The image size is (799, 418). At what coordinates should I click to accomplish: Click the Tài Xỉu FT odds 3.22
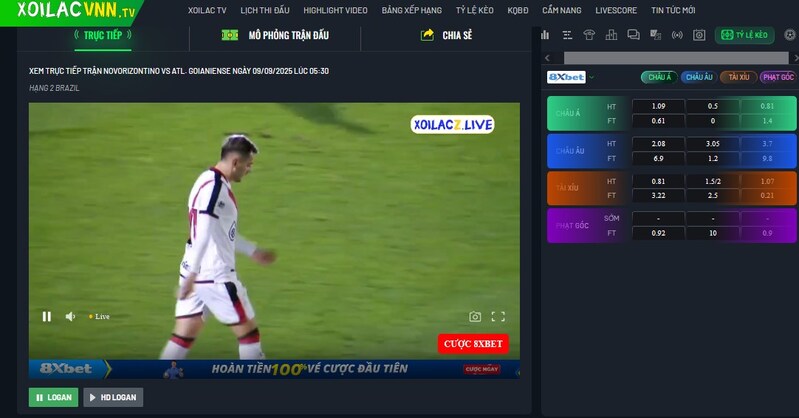(x=658, y=195)
